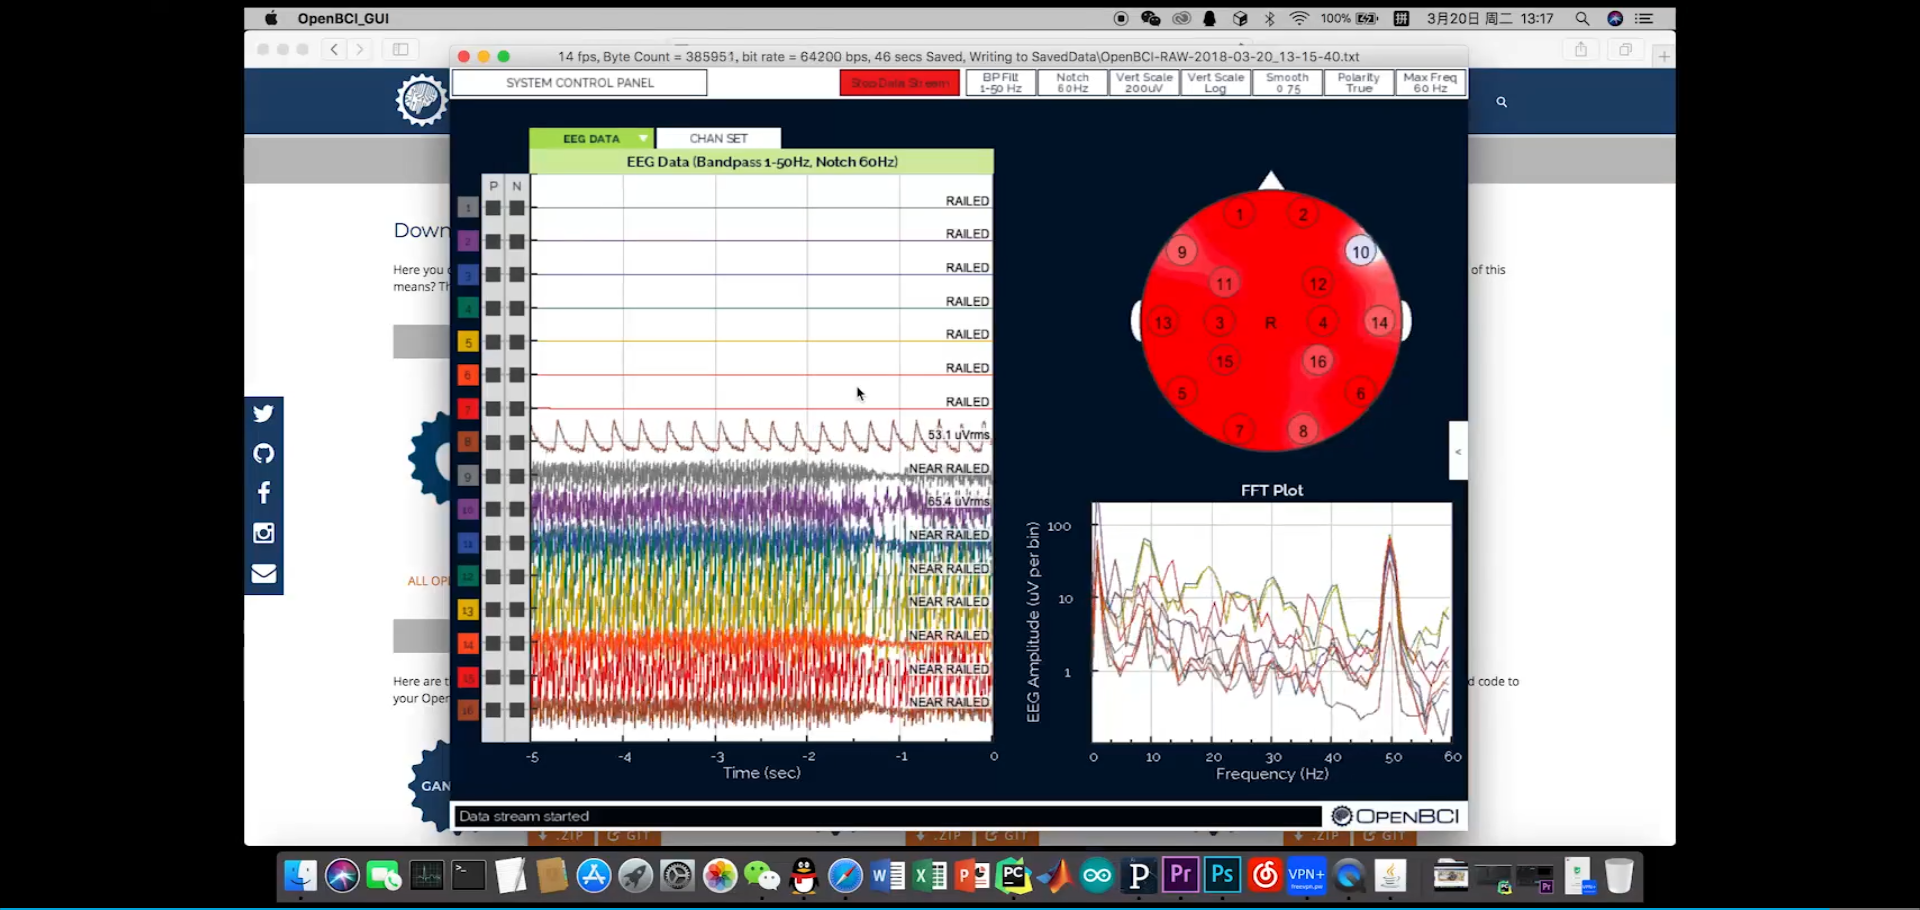Switch the Vert Scale Log option
1920x910 pixels.
[x=1216, y=83]
